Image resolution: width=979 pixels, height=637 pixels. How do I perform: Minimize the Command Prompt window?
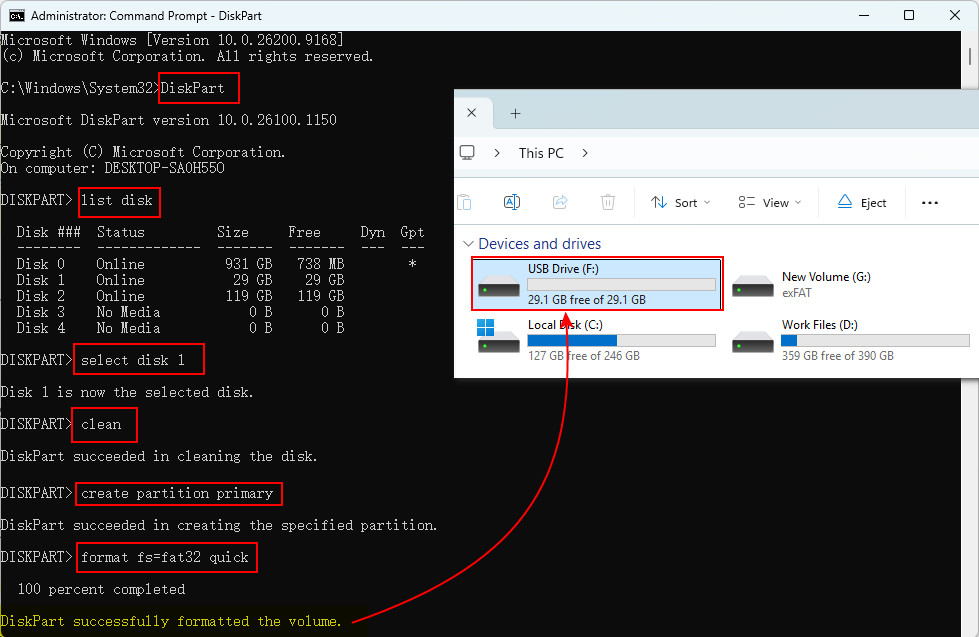tap(864, 16)
